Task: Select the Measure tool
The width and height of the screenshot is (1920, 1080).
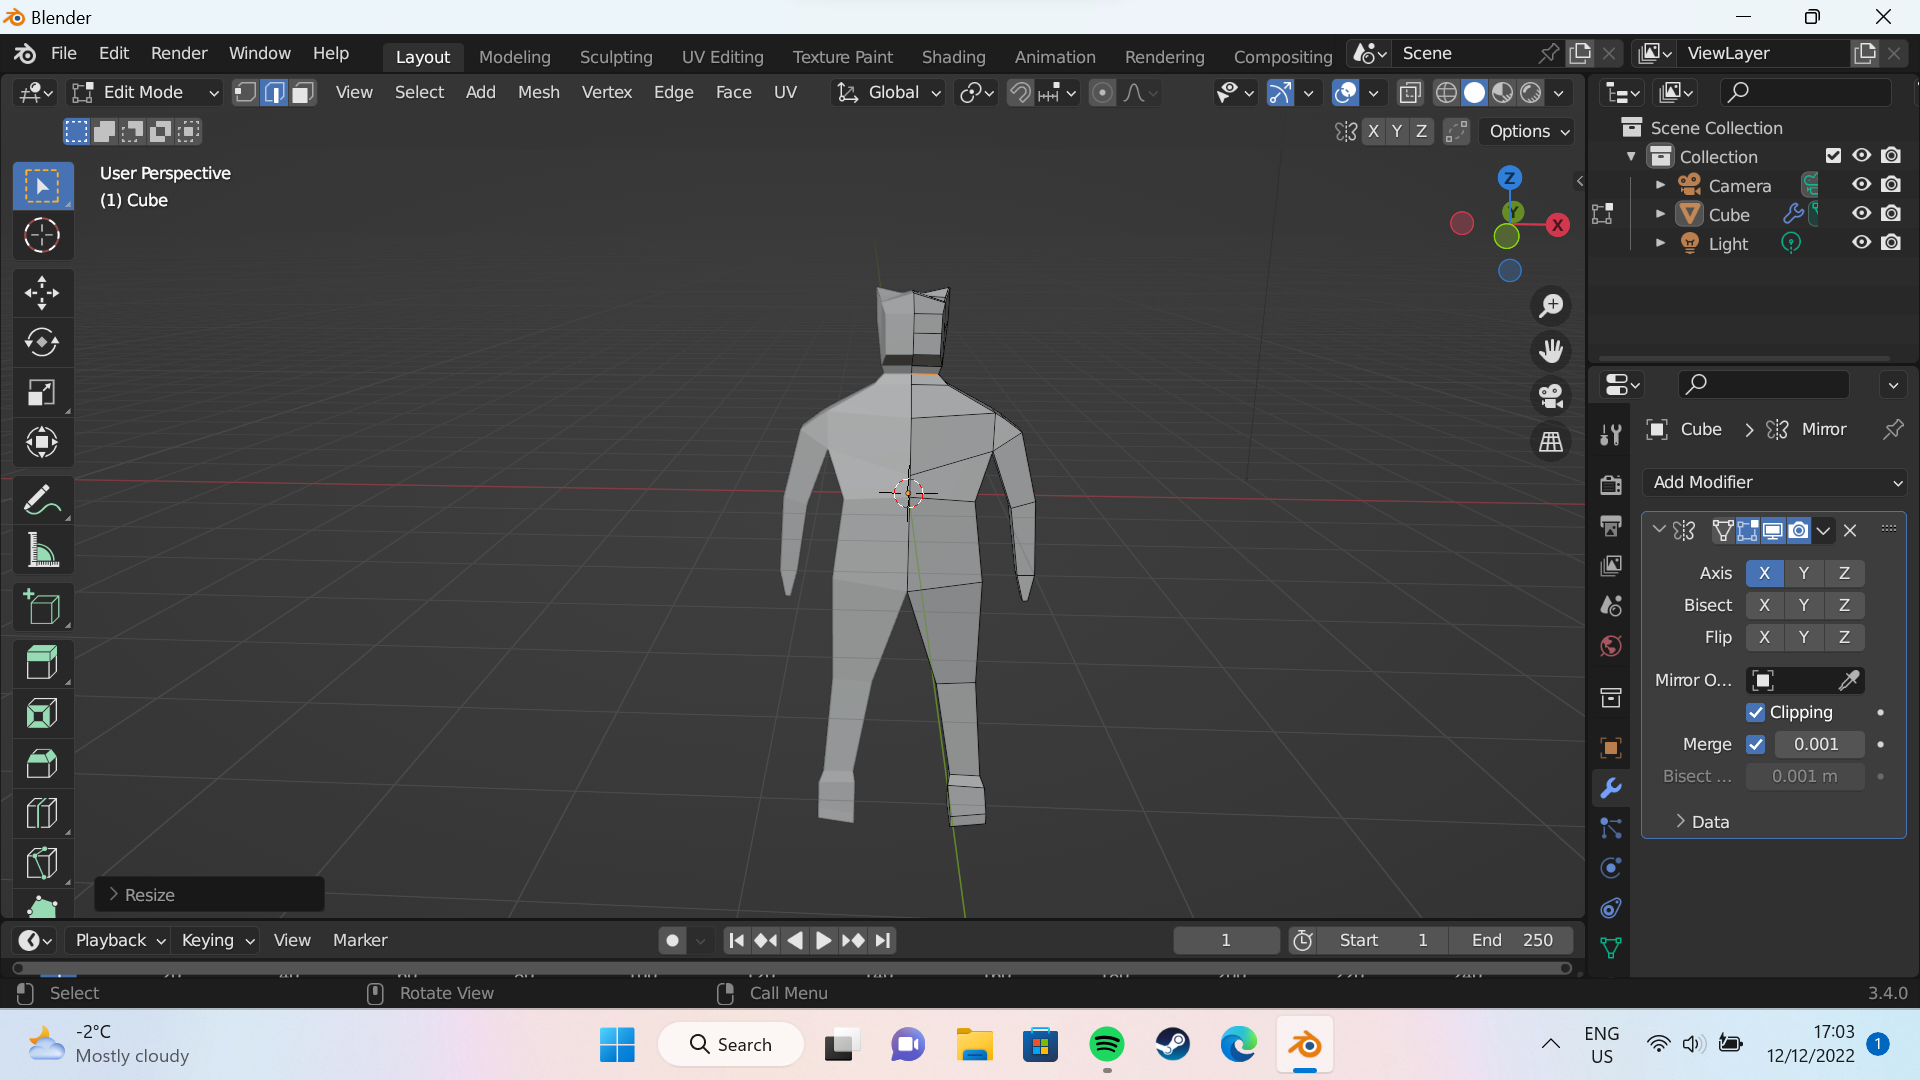Action: pyautogui.click(x=42, y=550)
